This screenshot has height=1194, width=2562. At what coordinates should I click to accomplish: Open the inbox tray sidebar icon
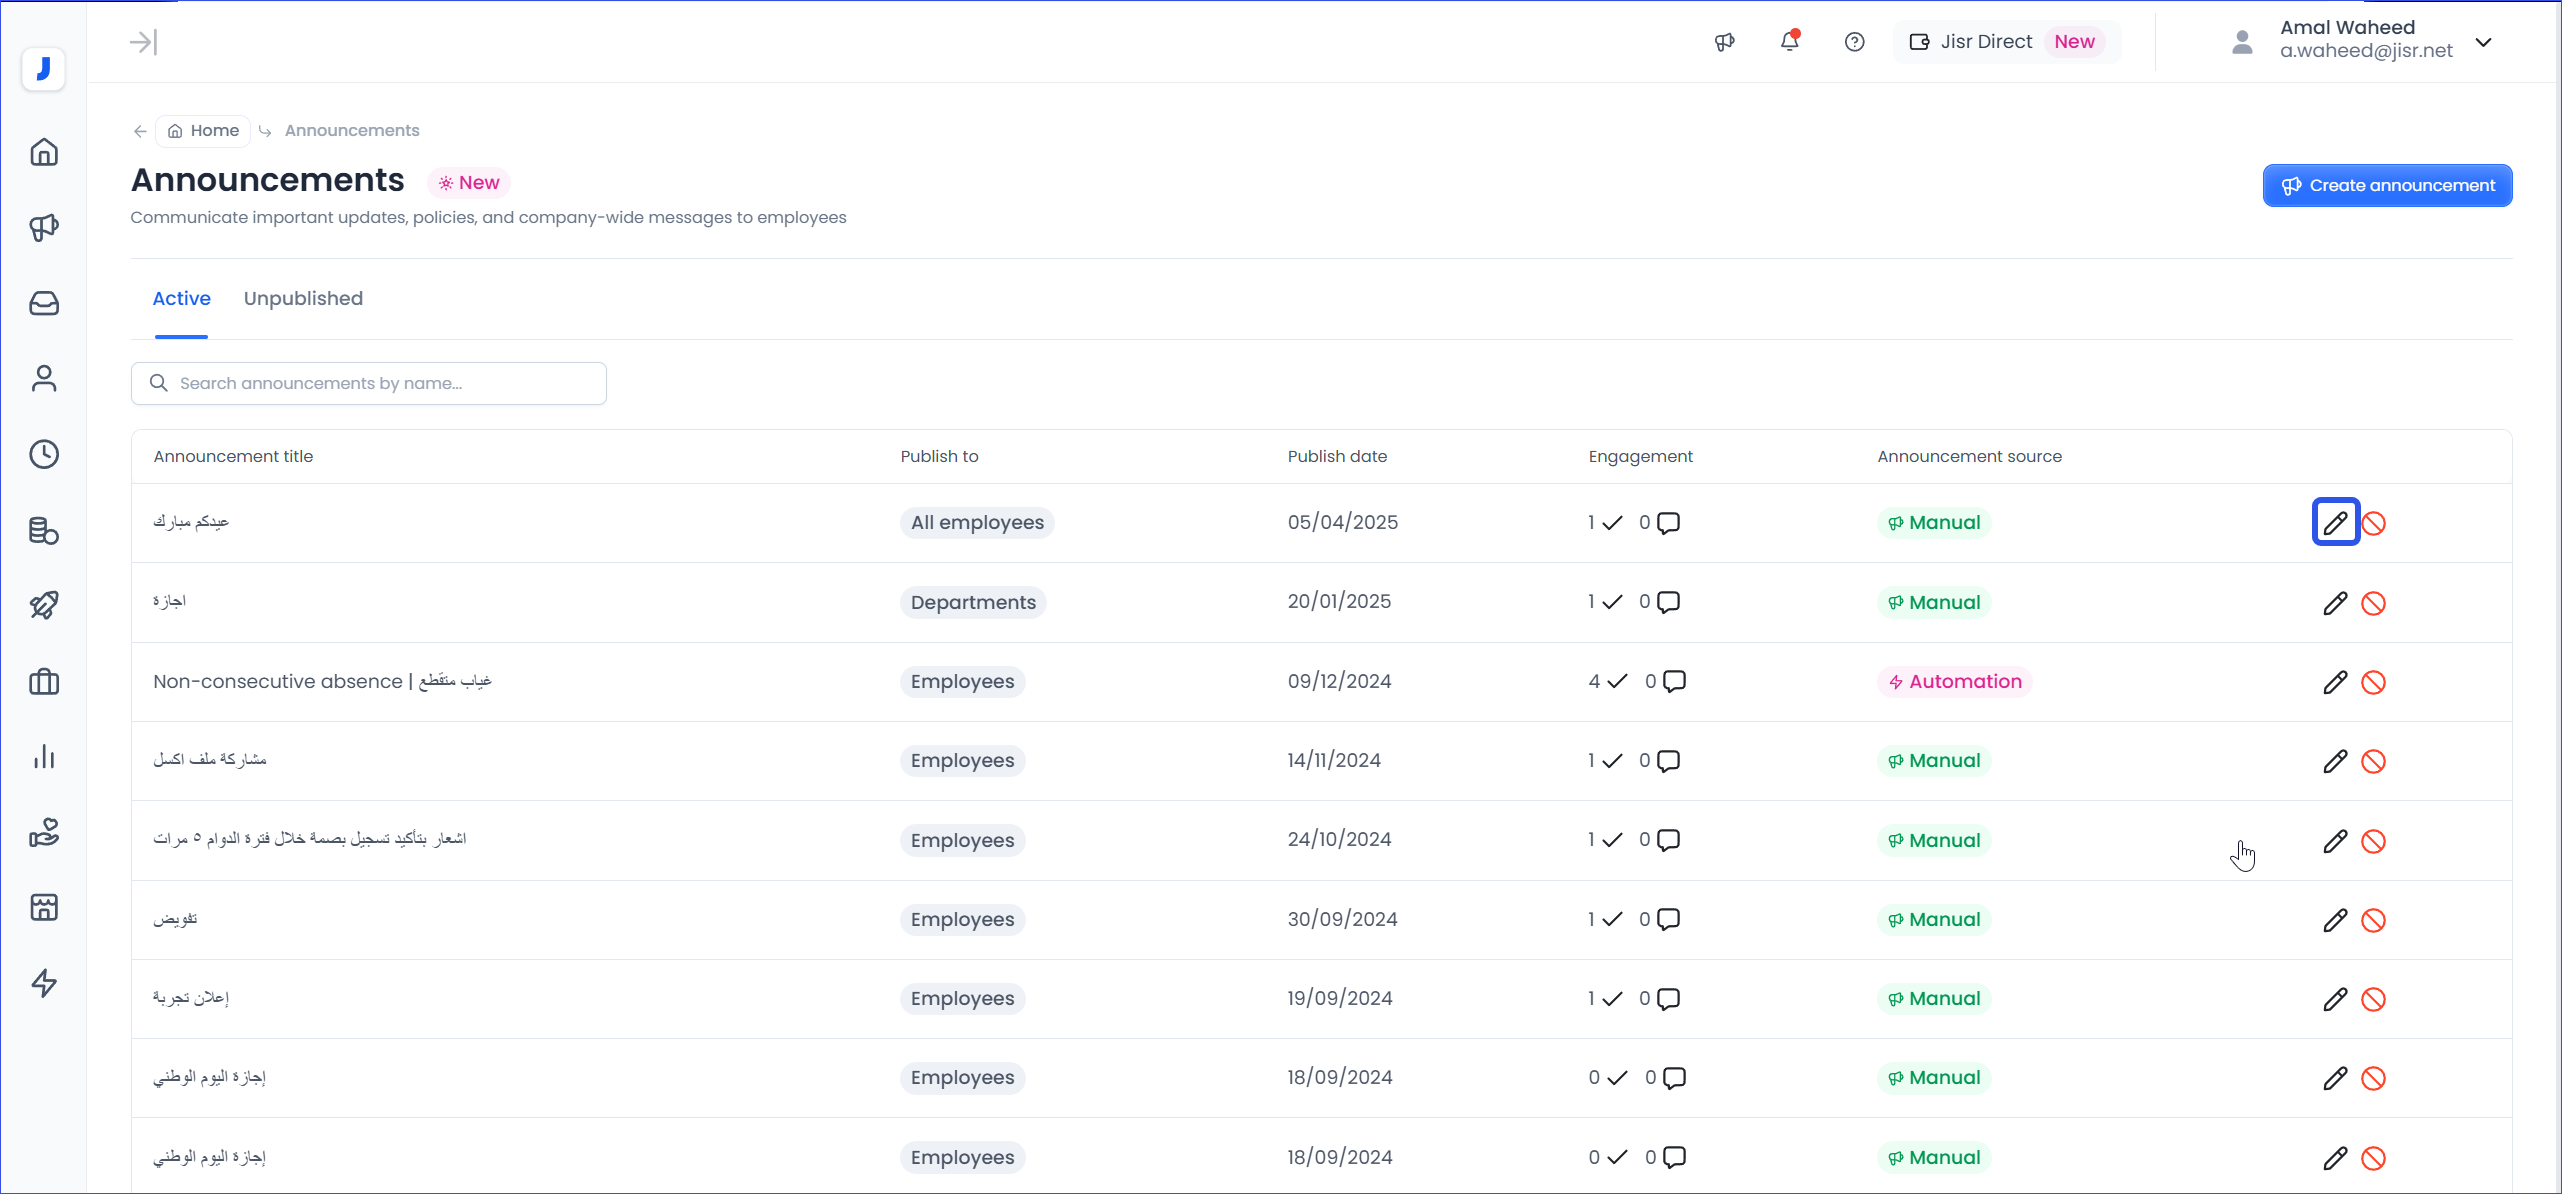point(44,303)
